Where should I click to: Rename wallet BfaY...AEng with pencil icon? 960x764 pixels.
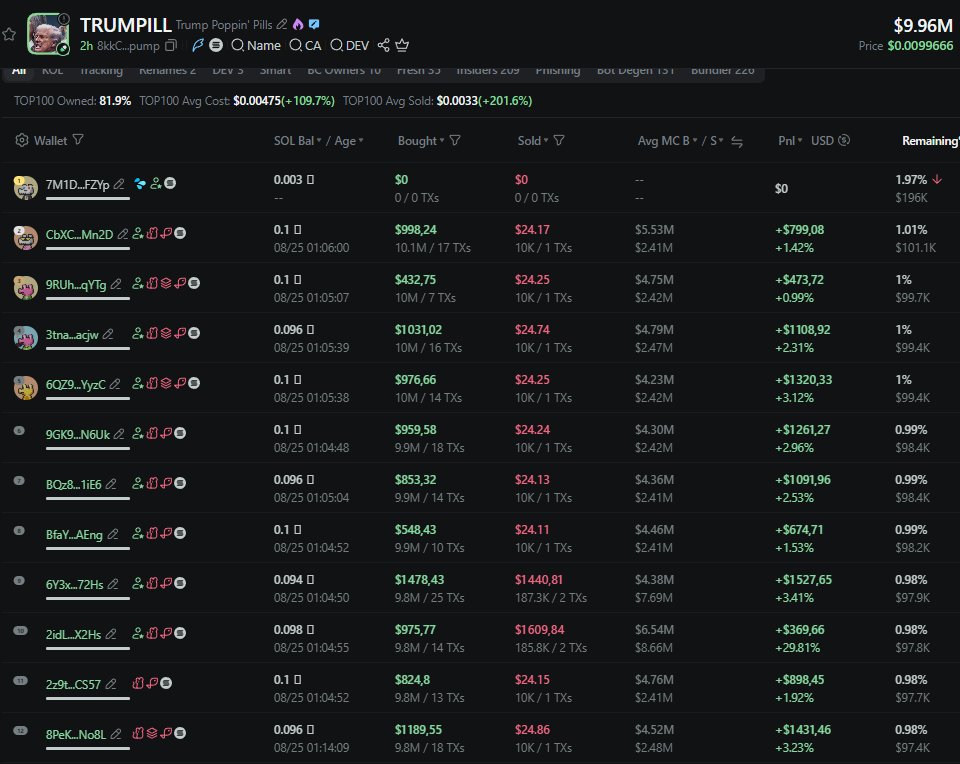113,534
